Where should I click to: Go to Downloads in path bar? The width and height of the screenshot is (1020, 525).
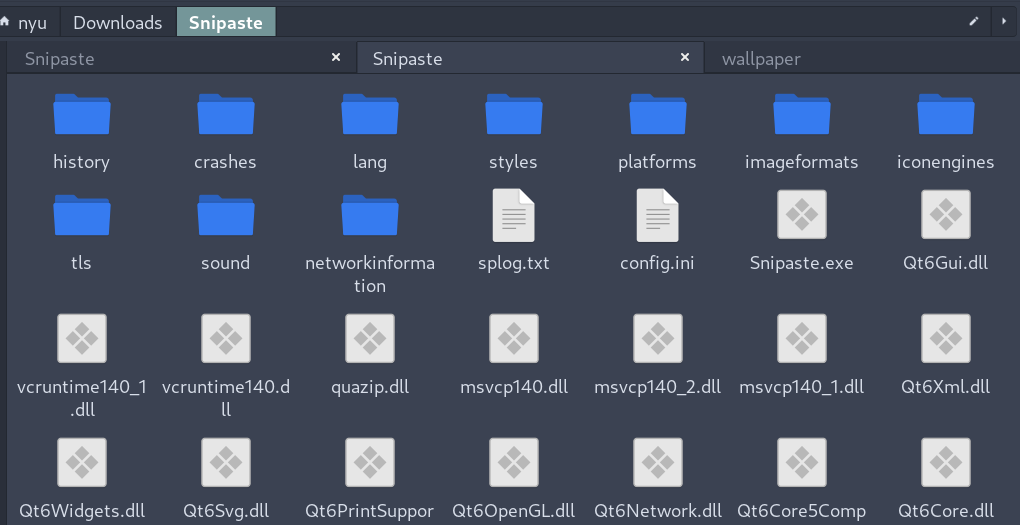(x=118, y=23)
